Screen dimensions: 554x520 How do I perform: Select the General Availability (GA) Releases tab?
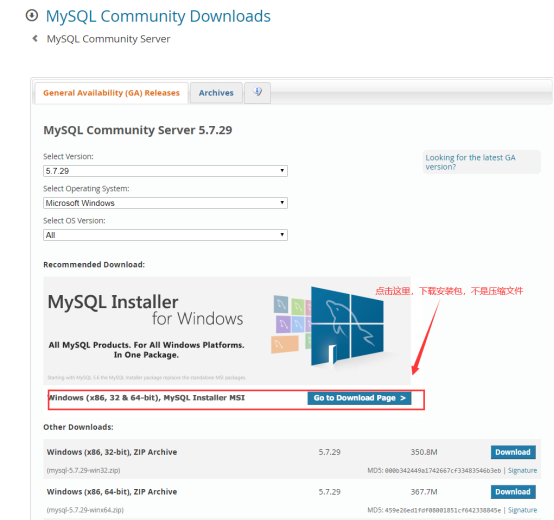111,93
